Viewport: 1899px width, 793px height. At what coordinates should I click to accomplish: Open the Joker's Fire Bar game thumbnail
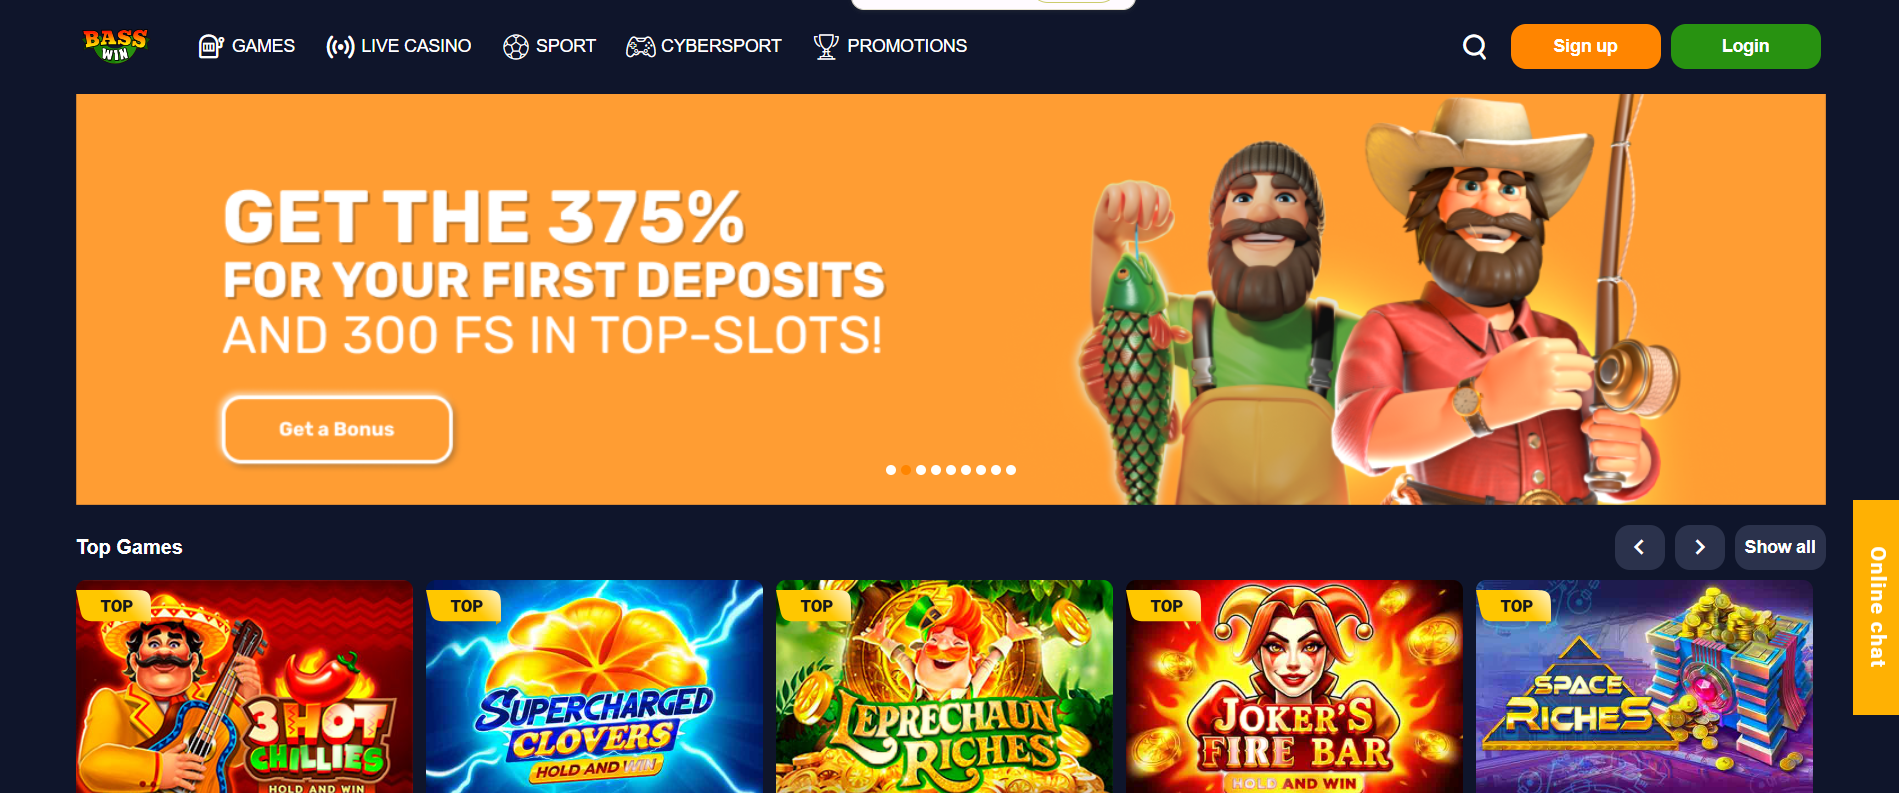pyautogui.click(x=1294, y=686)
